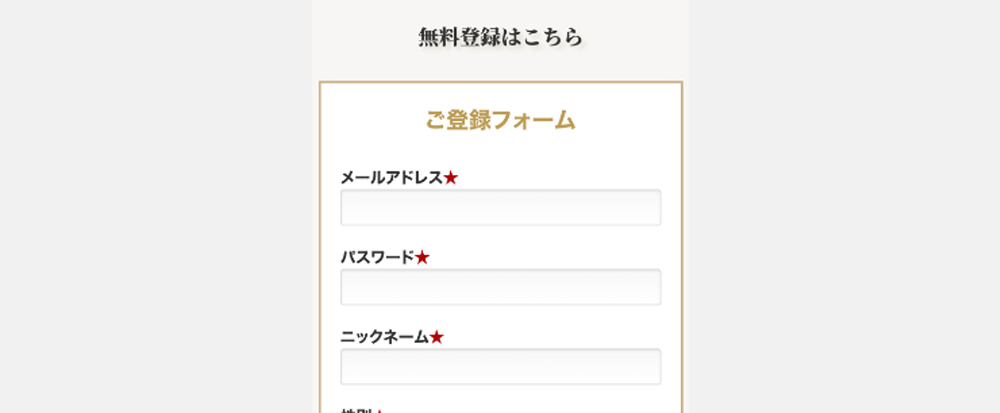This screenshot has height=413, width=1000.
Task: Click white space right of ご登録フォーム
Action: 628,121
